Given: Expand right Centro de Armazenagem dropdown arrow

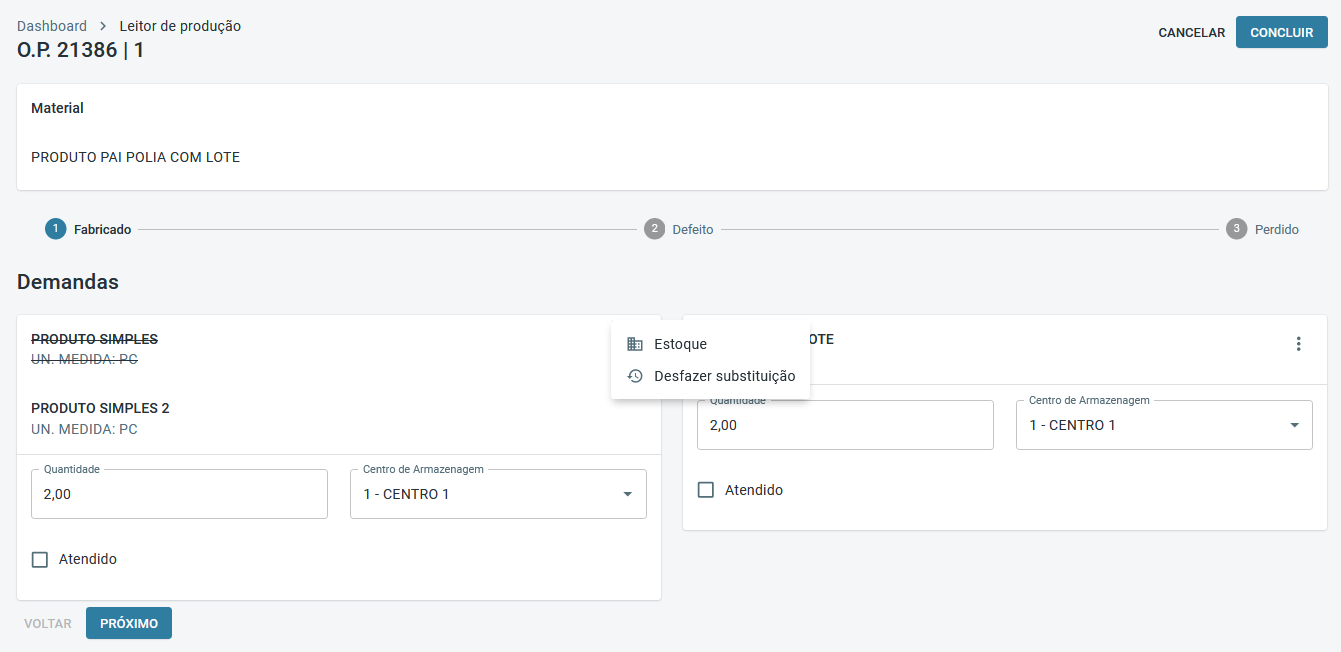Looking at the screenshot, I should tap(1294, 425).
